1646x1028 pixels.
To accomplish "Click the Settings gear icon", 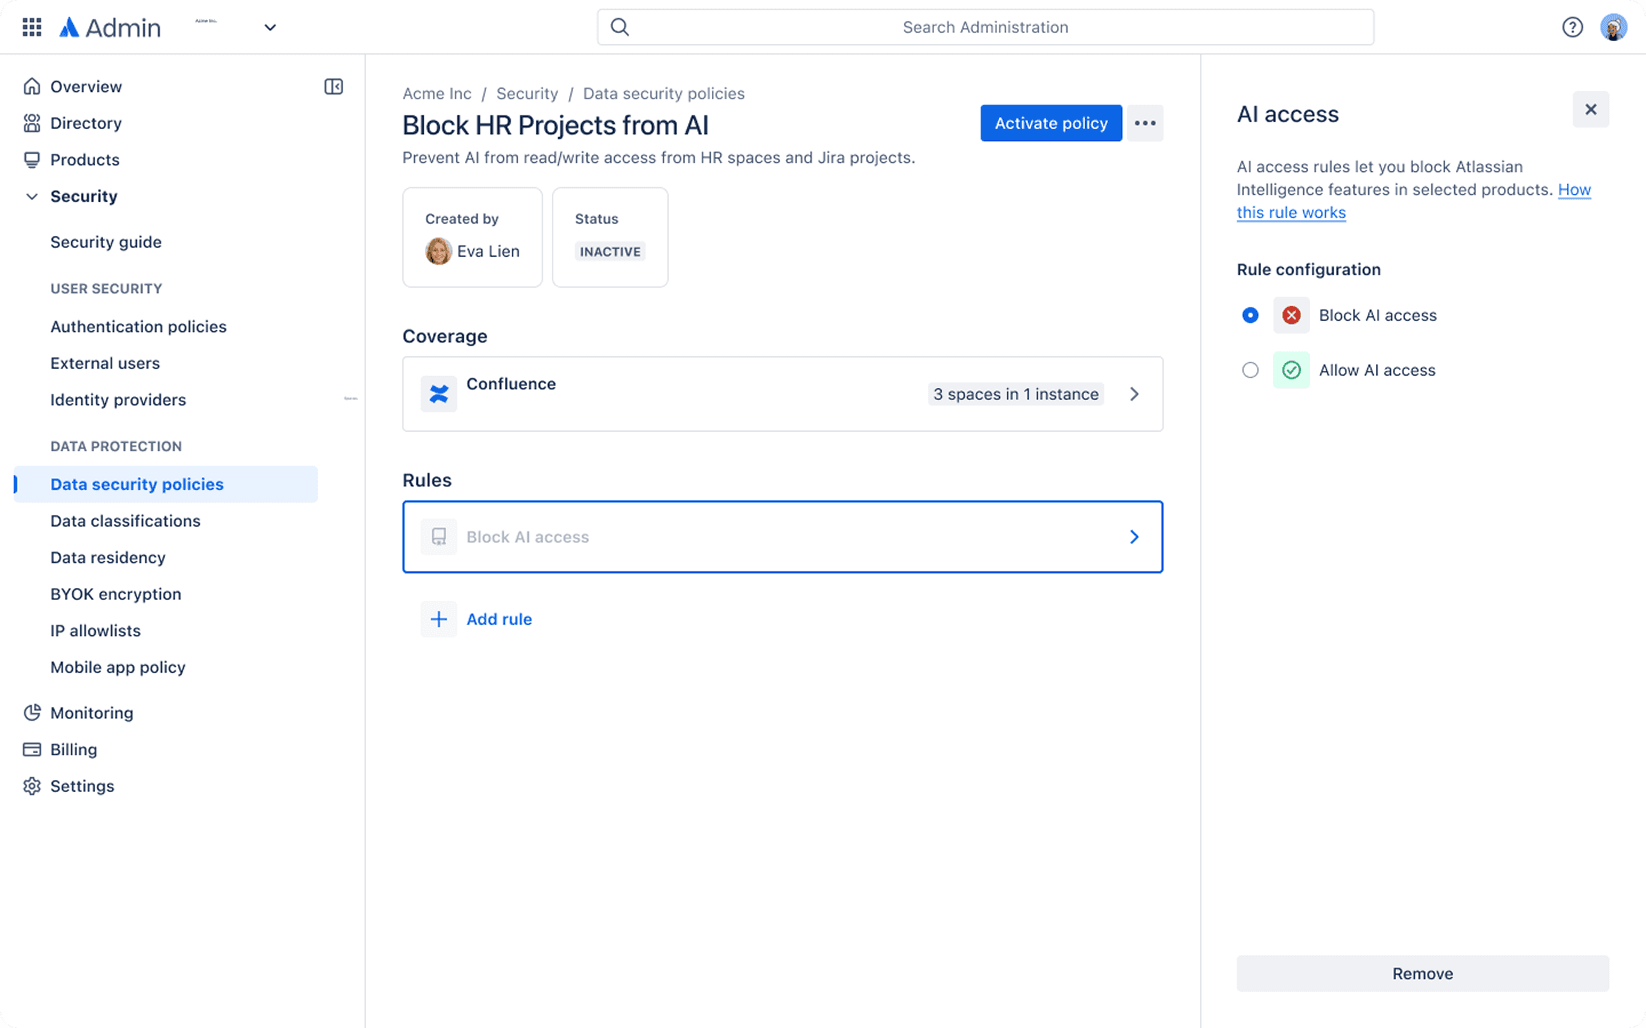I will click(x=32, y=786).
